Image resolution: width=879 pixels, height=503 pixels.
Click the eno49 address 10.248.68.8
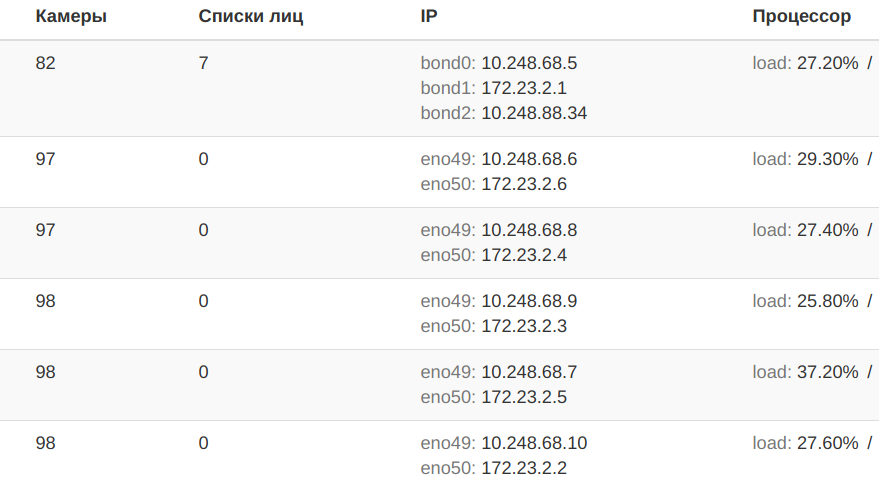tap(529, 230)
